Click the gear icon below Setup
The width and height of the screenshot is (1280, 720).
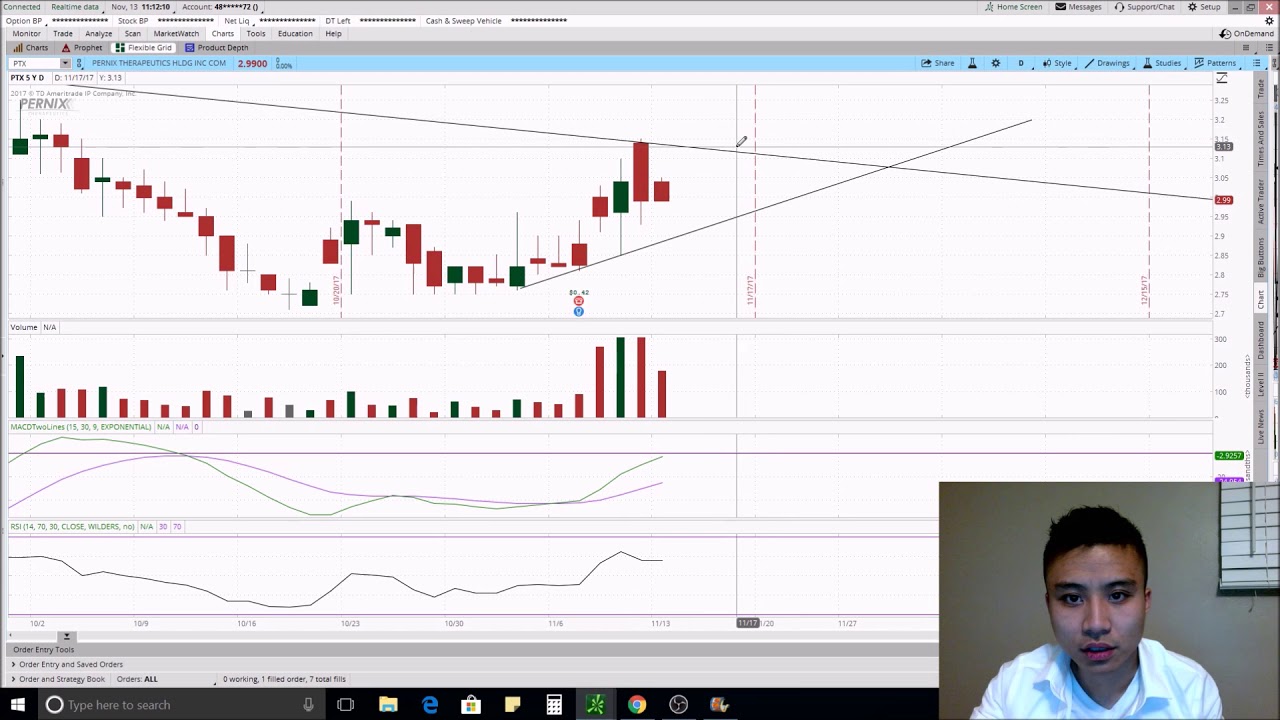pos(1269,20)
